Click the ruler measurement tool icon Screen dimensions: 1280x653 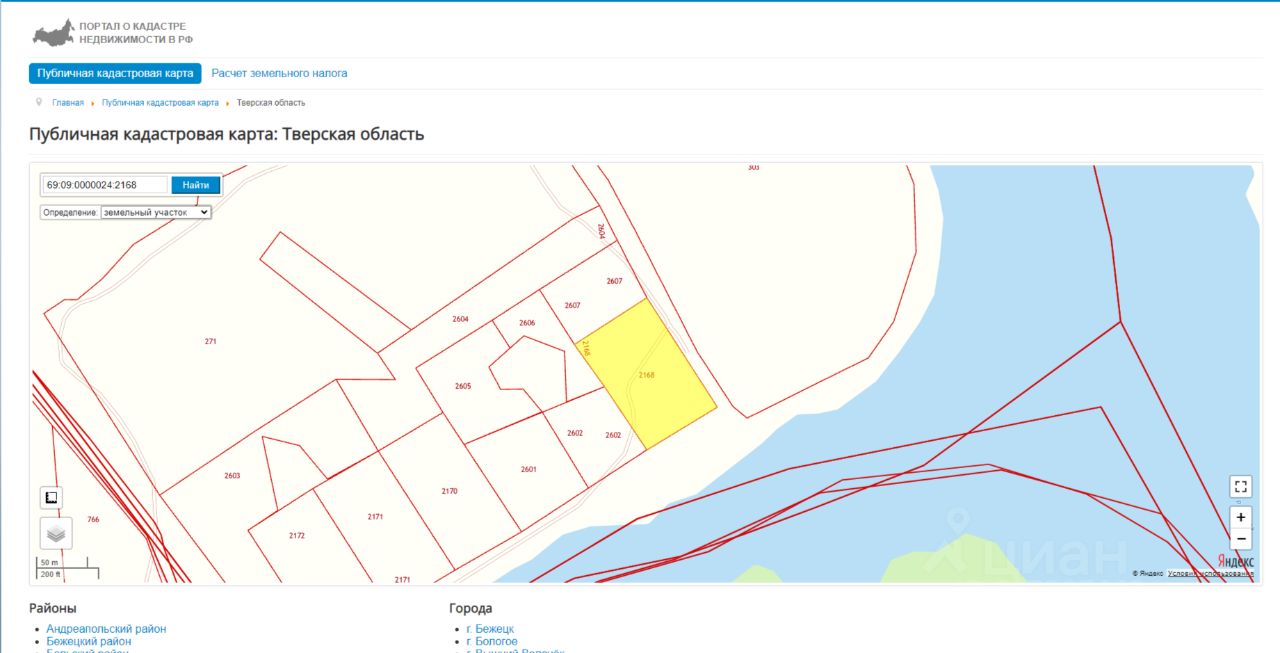[52, 498]
